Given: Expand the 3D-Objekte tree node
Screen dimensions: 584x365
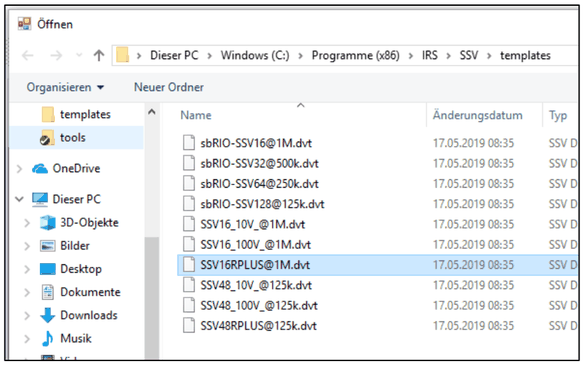Looking at the screenshot, I should [x=27, y=223].
